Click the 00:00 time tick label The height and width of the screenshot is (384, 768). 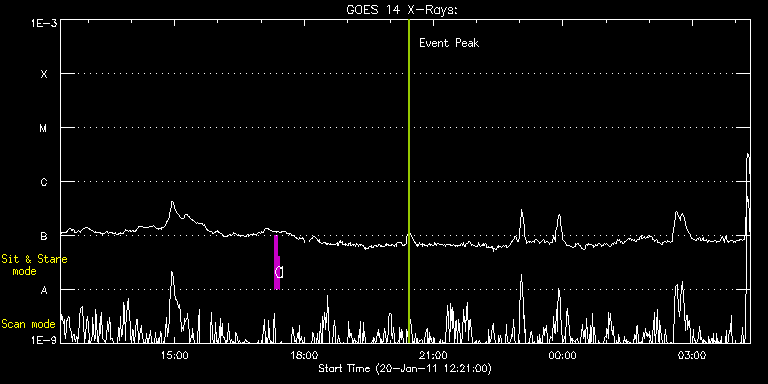point(562,355)
